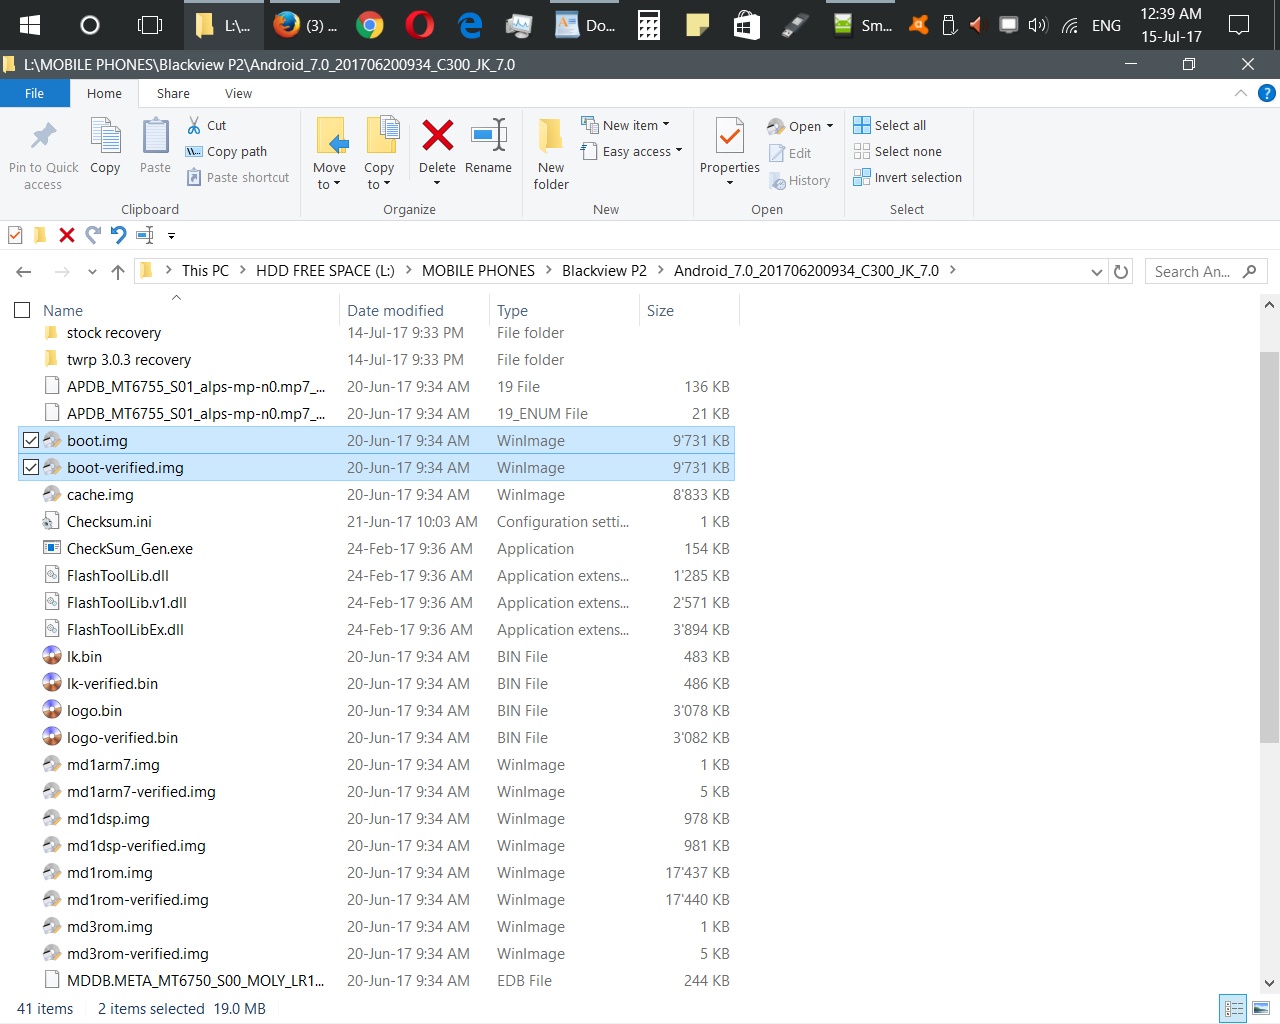This screenshot has height=1024, width=1280.
Task: Click Invert selection in ribbon
Action: 908,177
